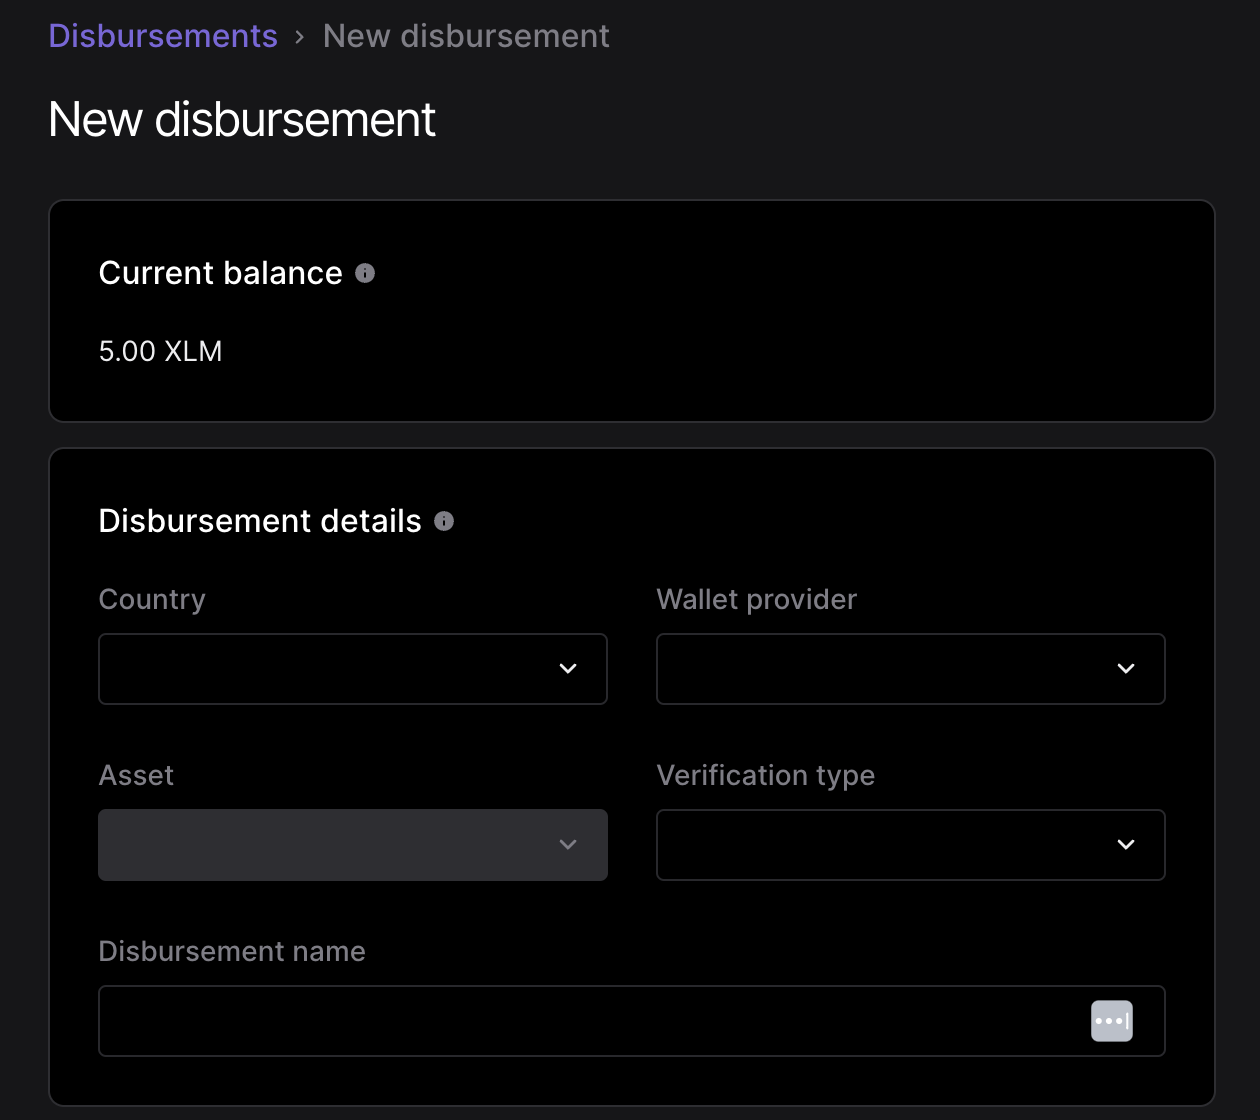Click the New disbursement breadcrumb entry
The width and height of the screenshot is (1260, 1120).
click(x=466, y=35)
